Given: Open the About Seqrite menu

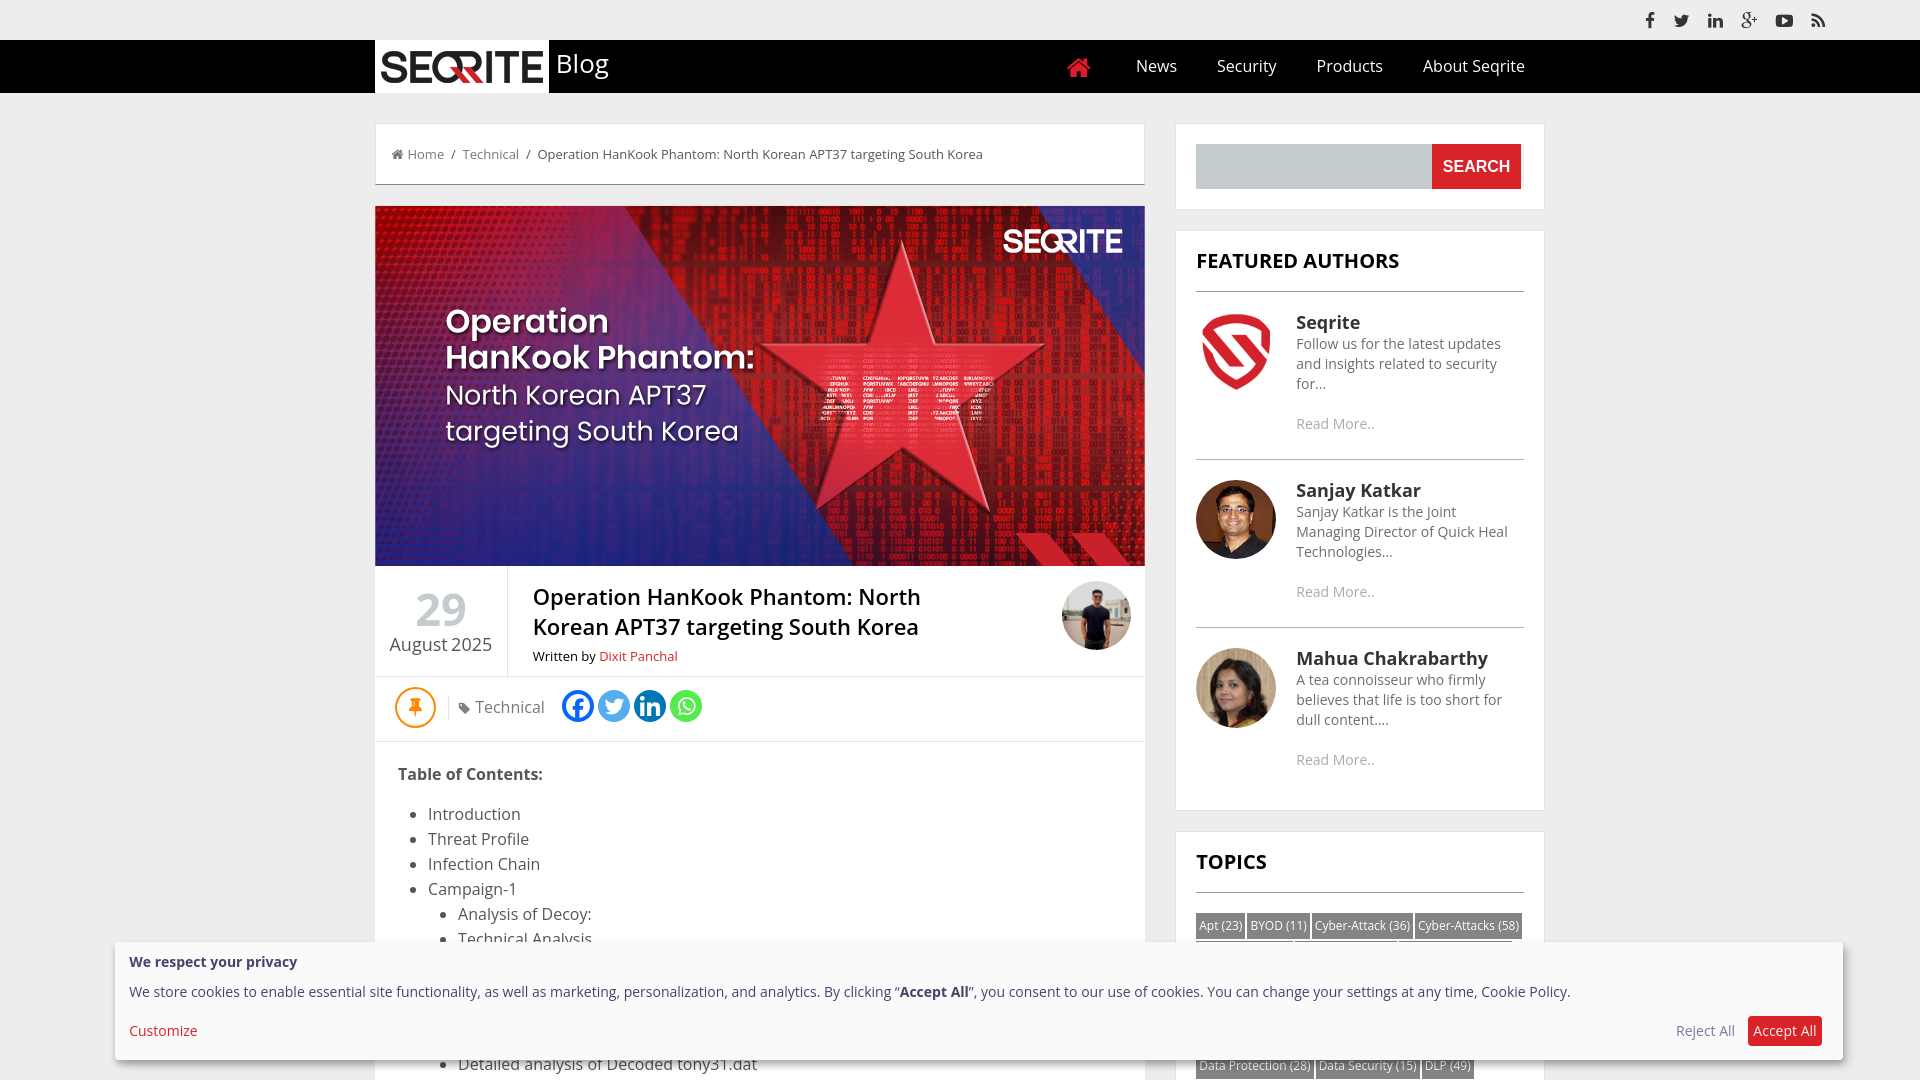Looking at the screenshot, I should [x=1473, y=66].
